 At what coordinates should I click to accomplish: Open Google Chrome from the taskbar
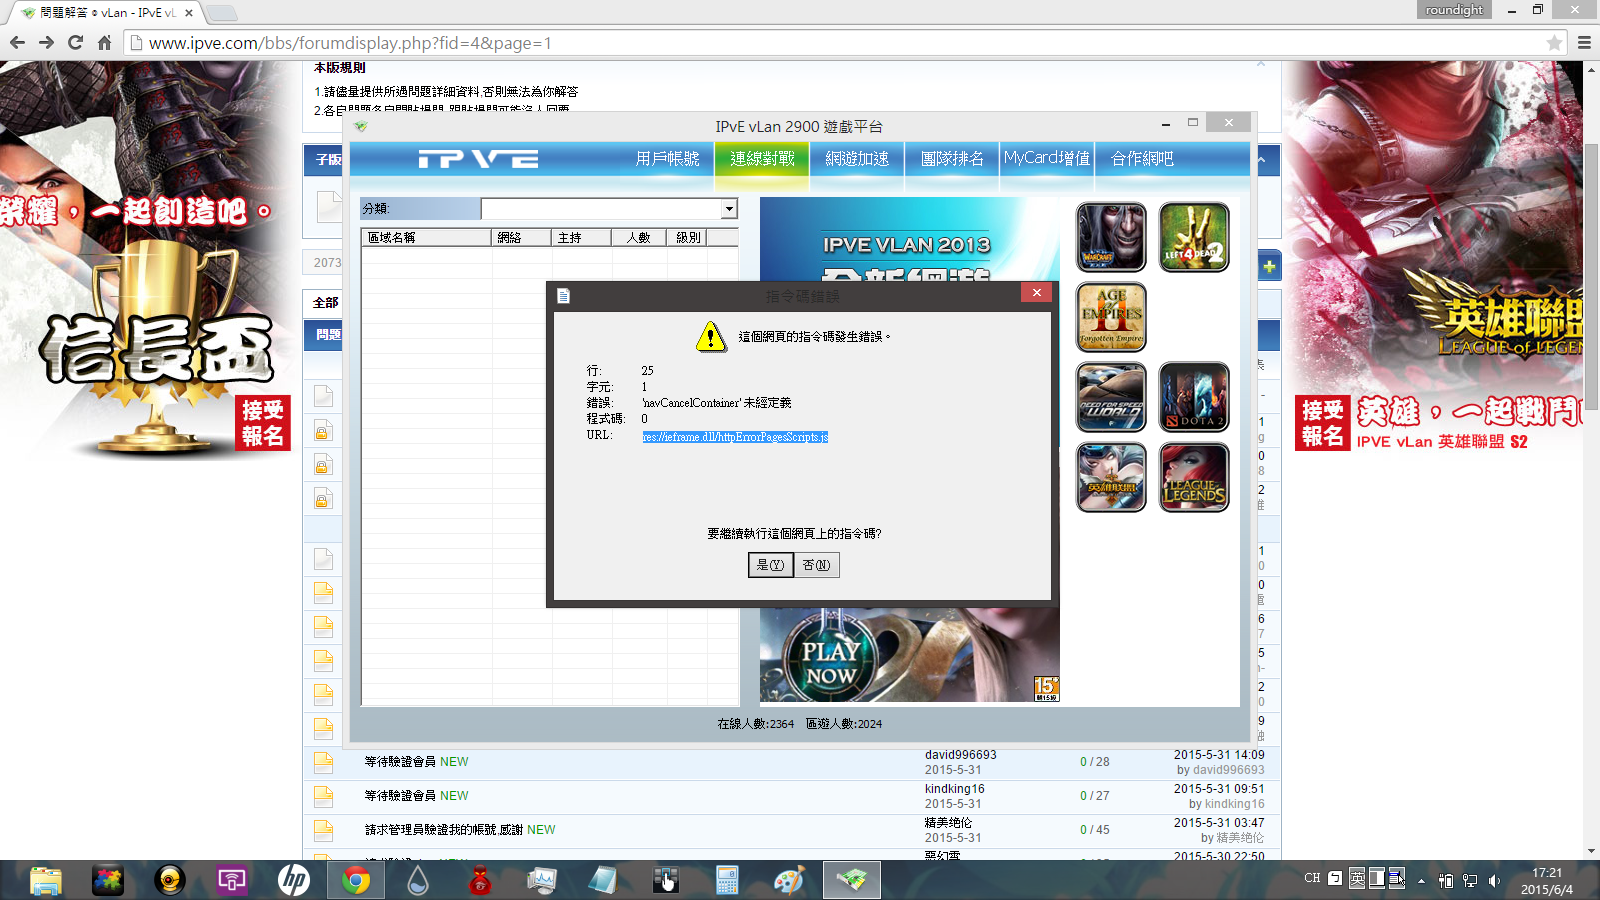[x=355, y=880]
